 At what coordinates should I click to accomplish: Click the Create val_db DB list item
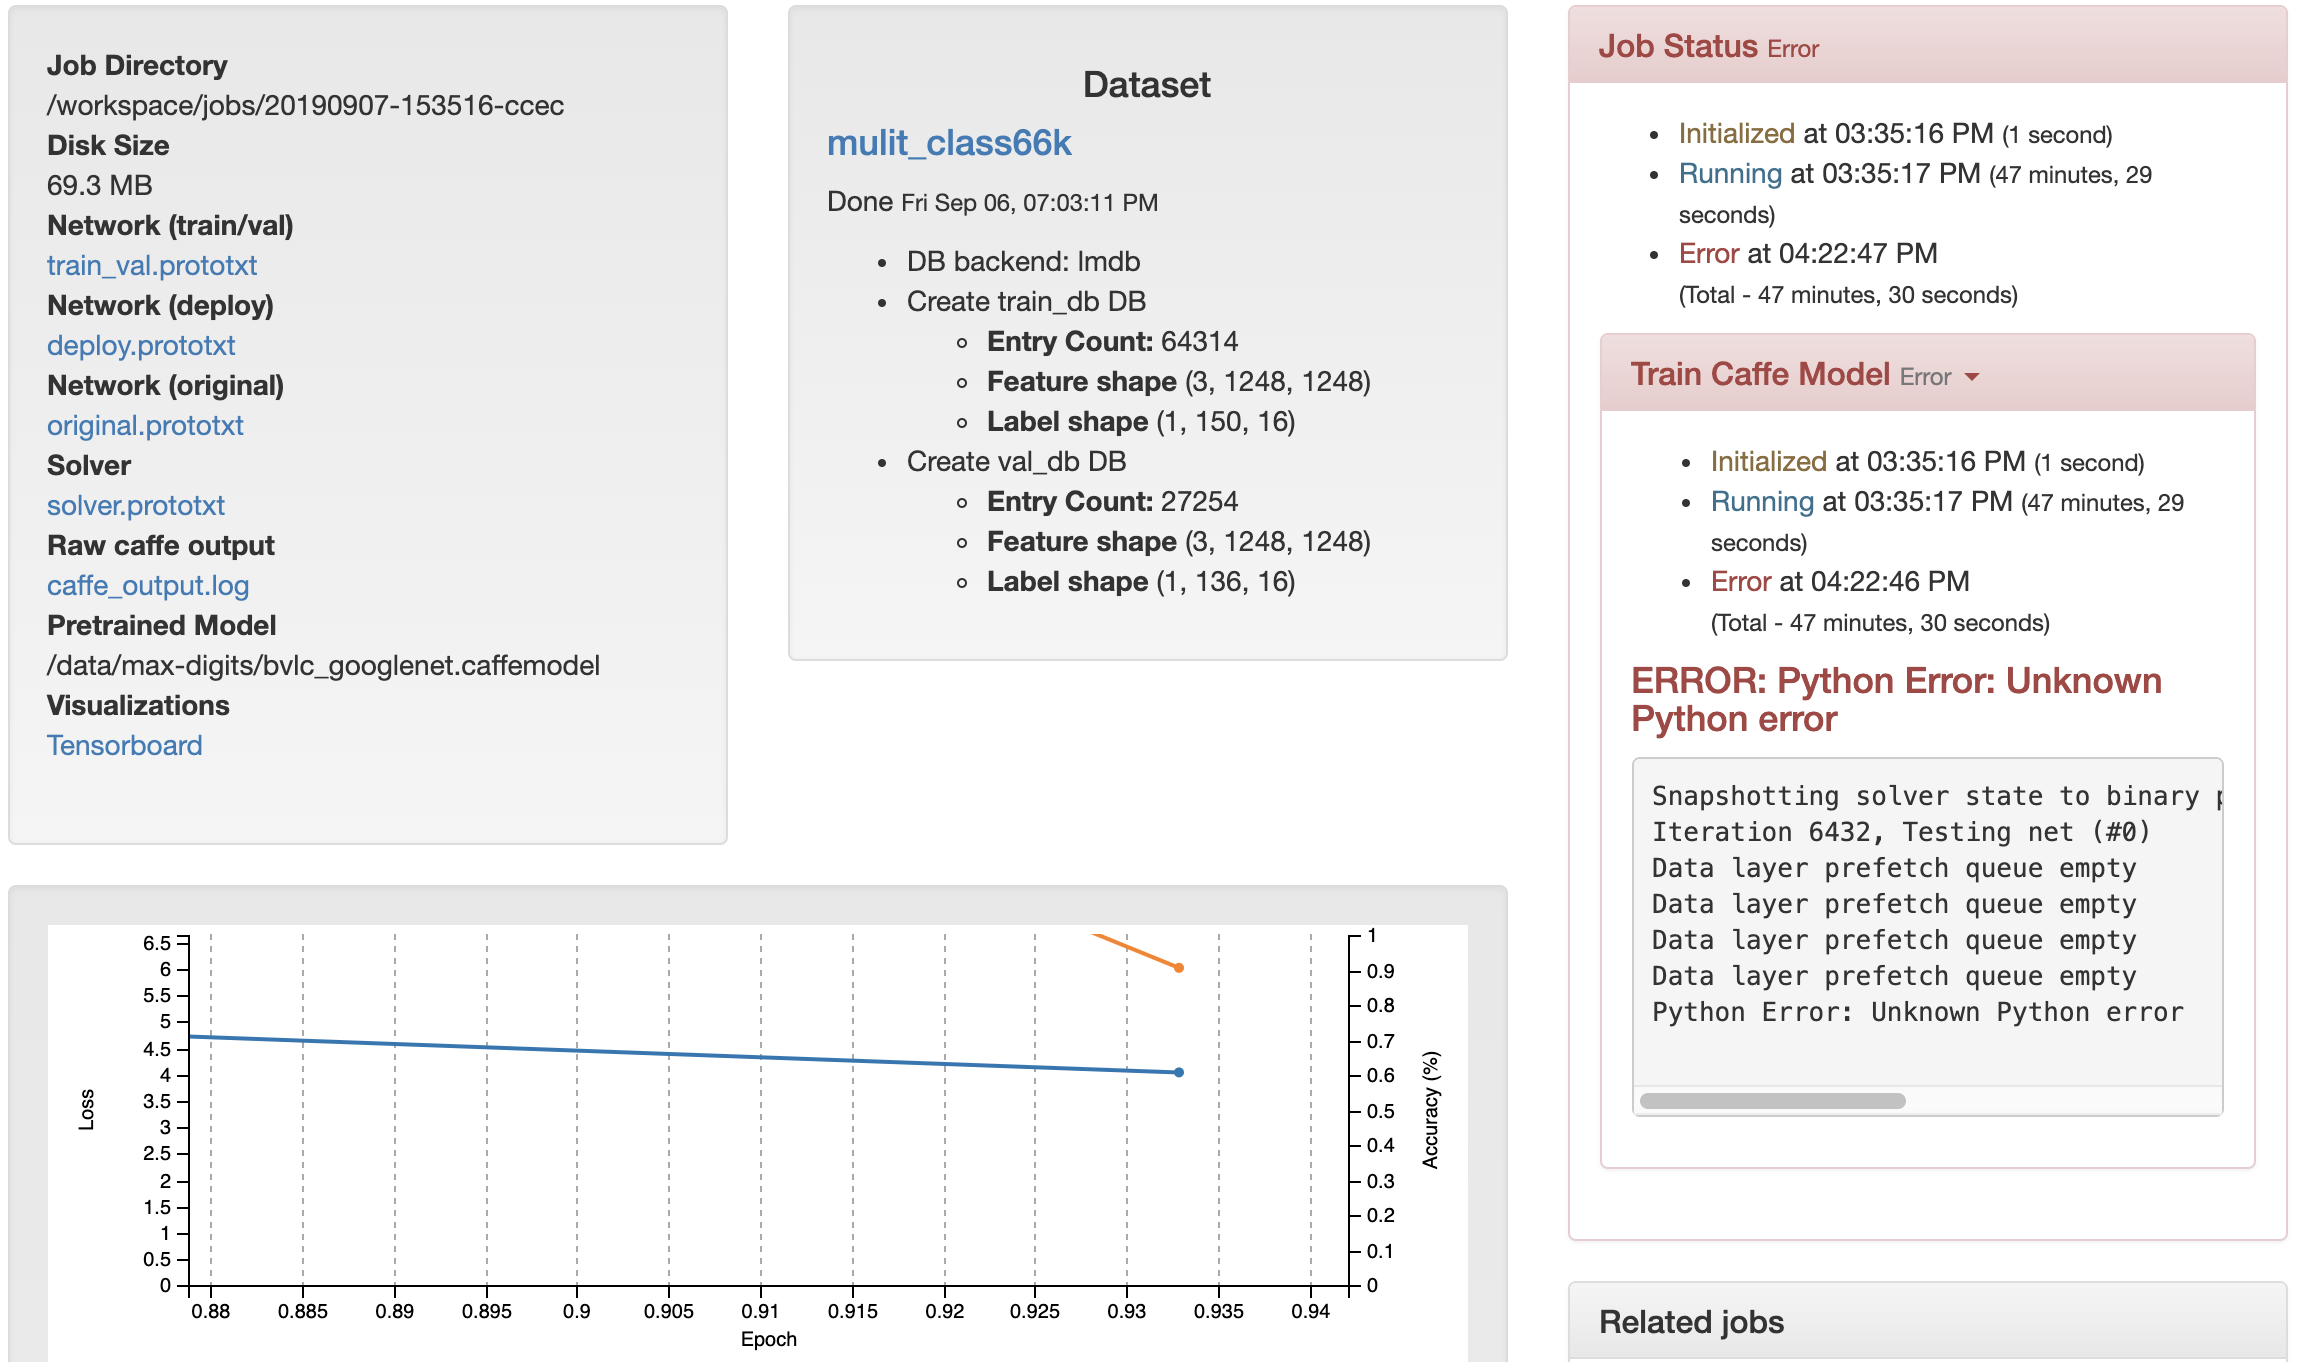point(1016,461)
